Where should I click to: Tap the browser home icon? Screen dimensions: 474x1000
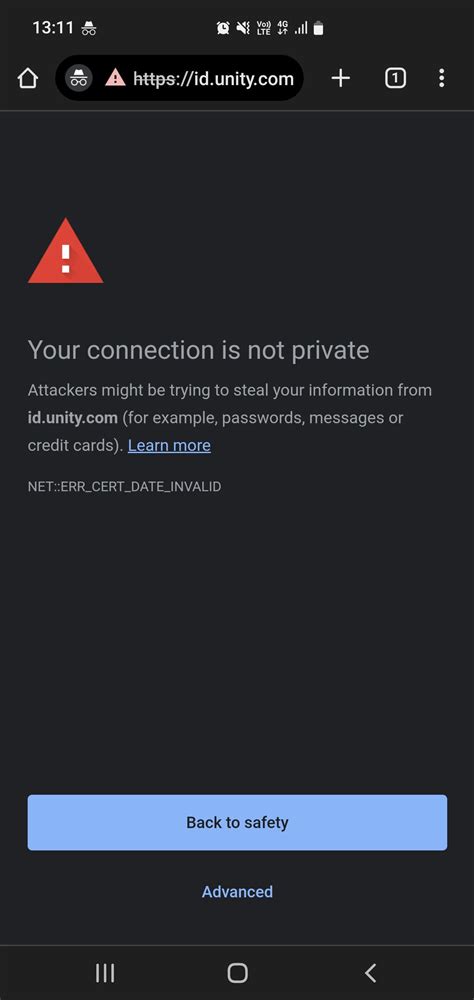(x=27, y=78)
